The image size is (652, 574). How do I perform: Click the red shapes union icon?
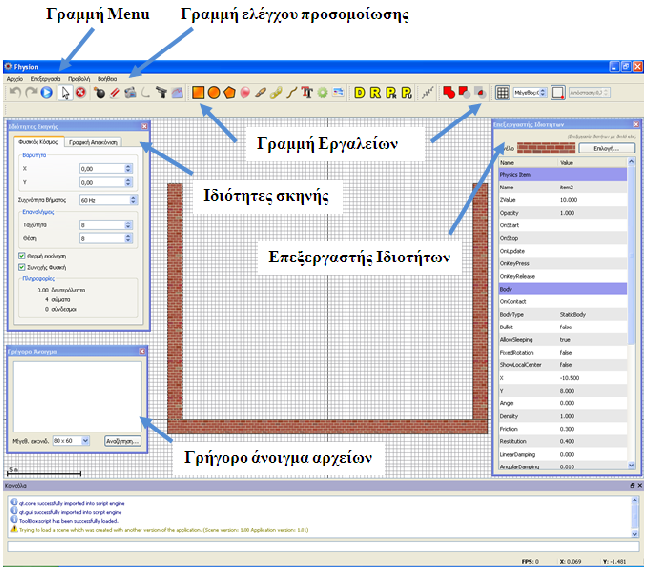(x=449, y=92)
